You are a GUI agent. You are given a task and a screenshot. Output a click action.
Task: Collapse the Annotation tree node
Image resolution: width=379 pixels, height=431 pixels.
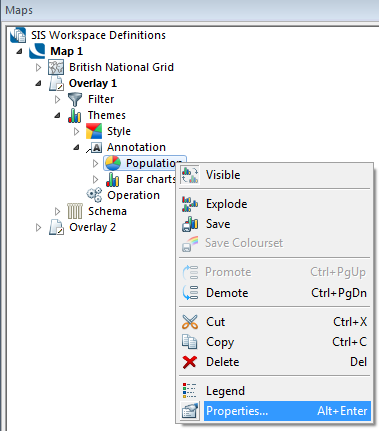[76, 147]
